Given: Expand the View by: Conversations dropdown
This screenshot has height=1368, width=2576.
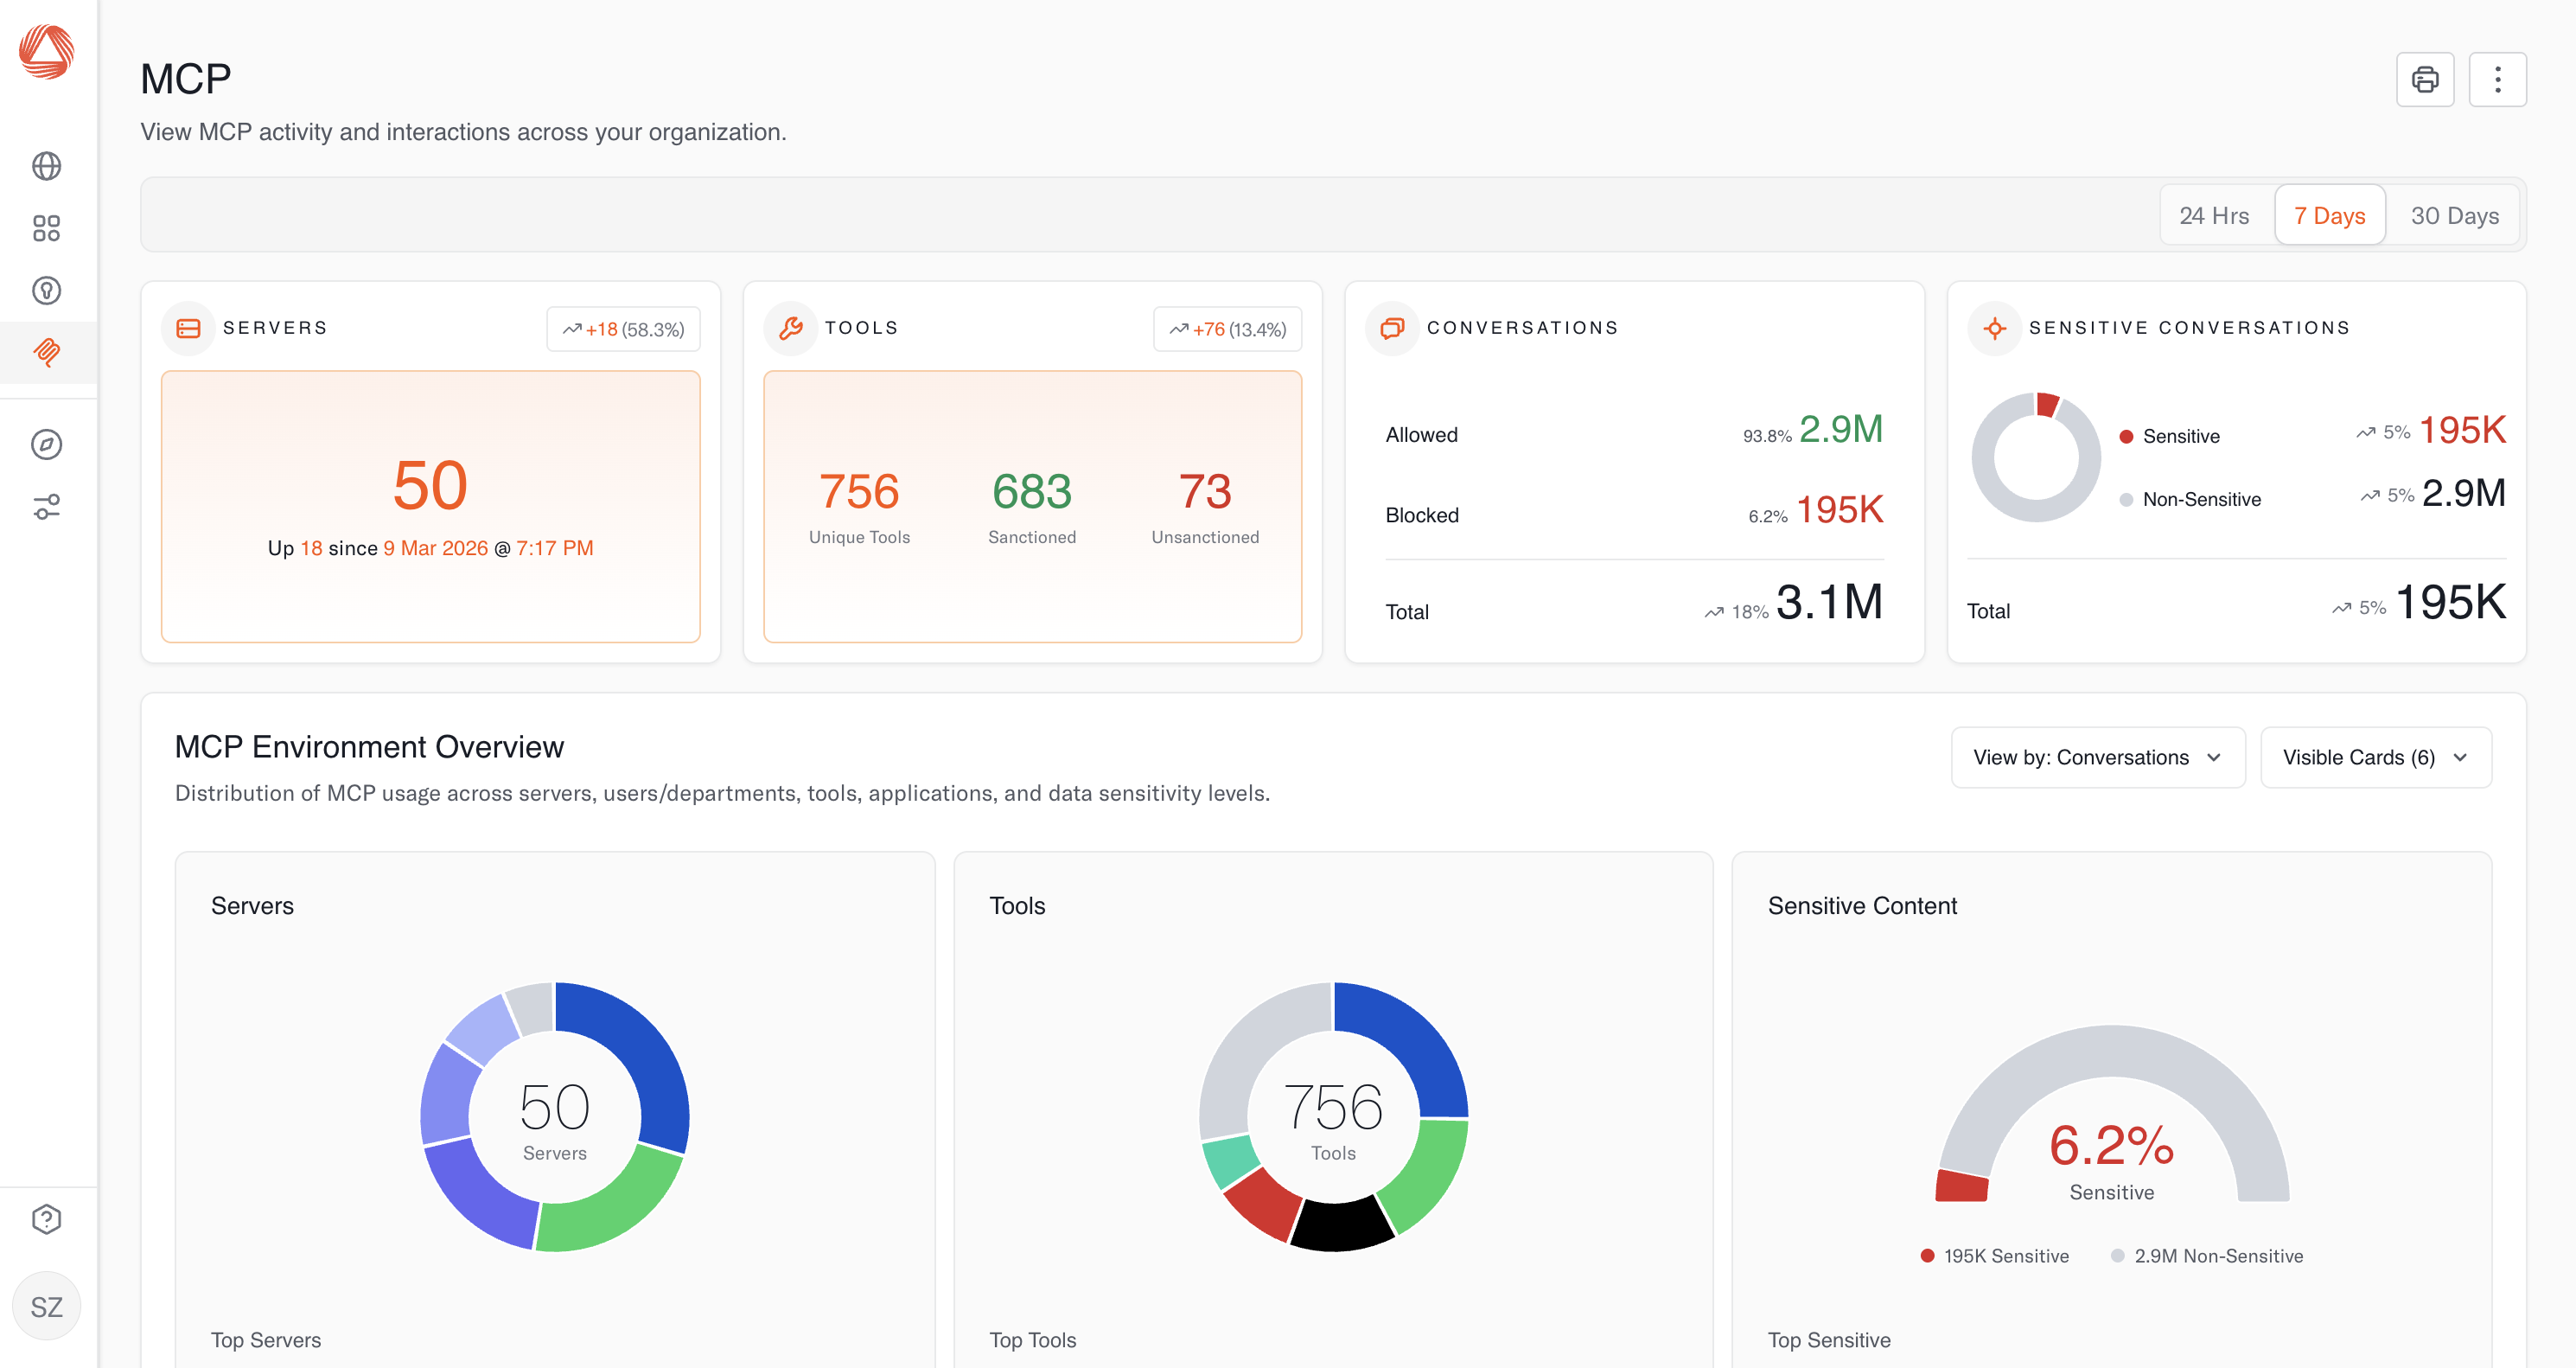Looking at the screenshot, I should 2097,757.
